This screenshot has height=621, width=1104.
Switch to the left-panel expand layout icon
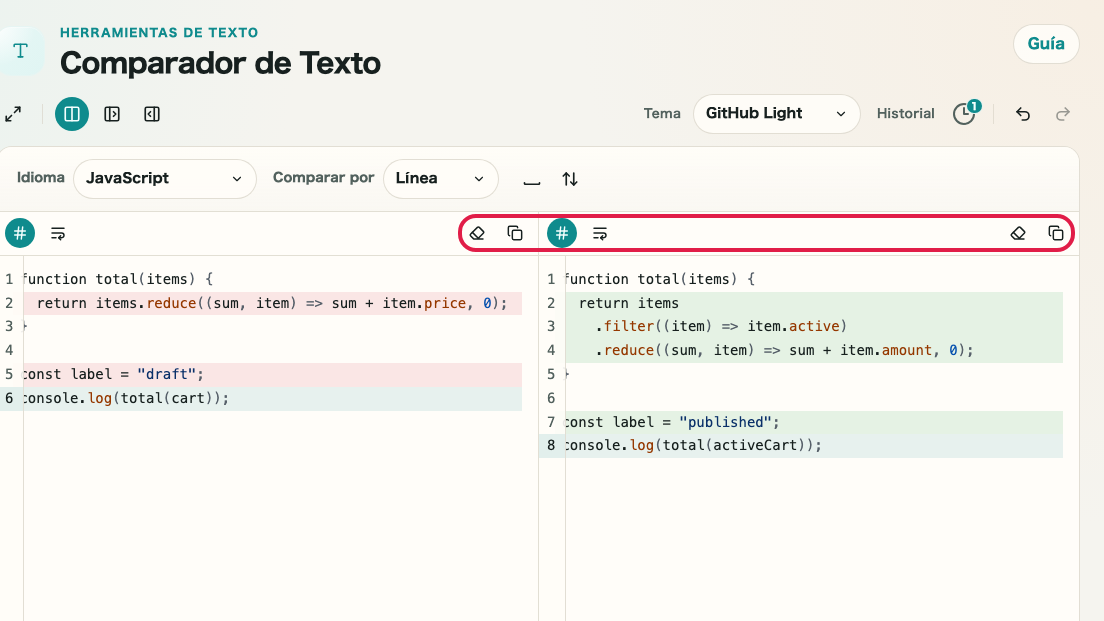click(x=112, y=114)
